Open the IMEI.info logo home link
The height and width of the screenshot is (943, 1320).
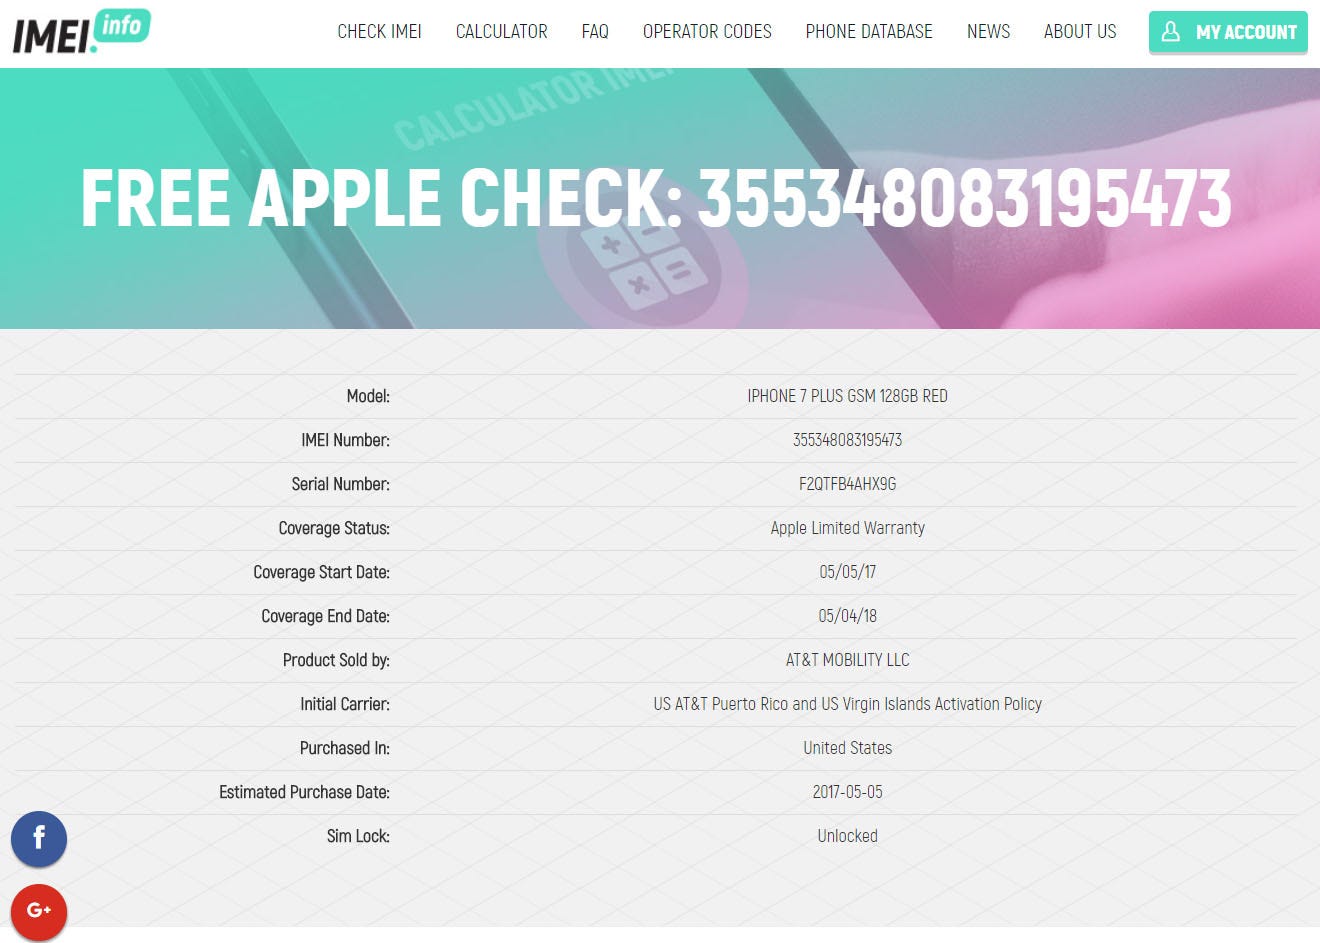pyautogui.click(x=81, y=31)
